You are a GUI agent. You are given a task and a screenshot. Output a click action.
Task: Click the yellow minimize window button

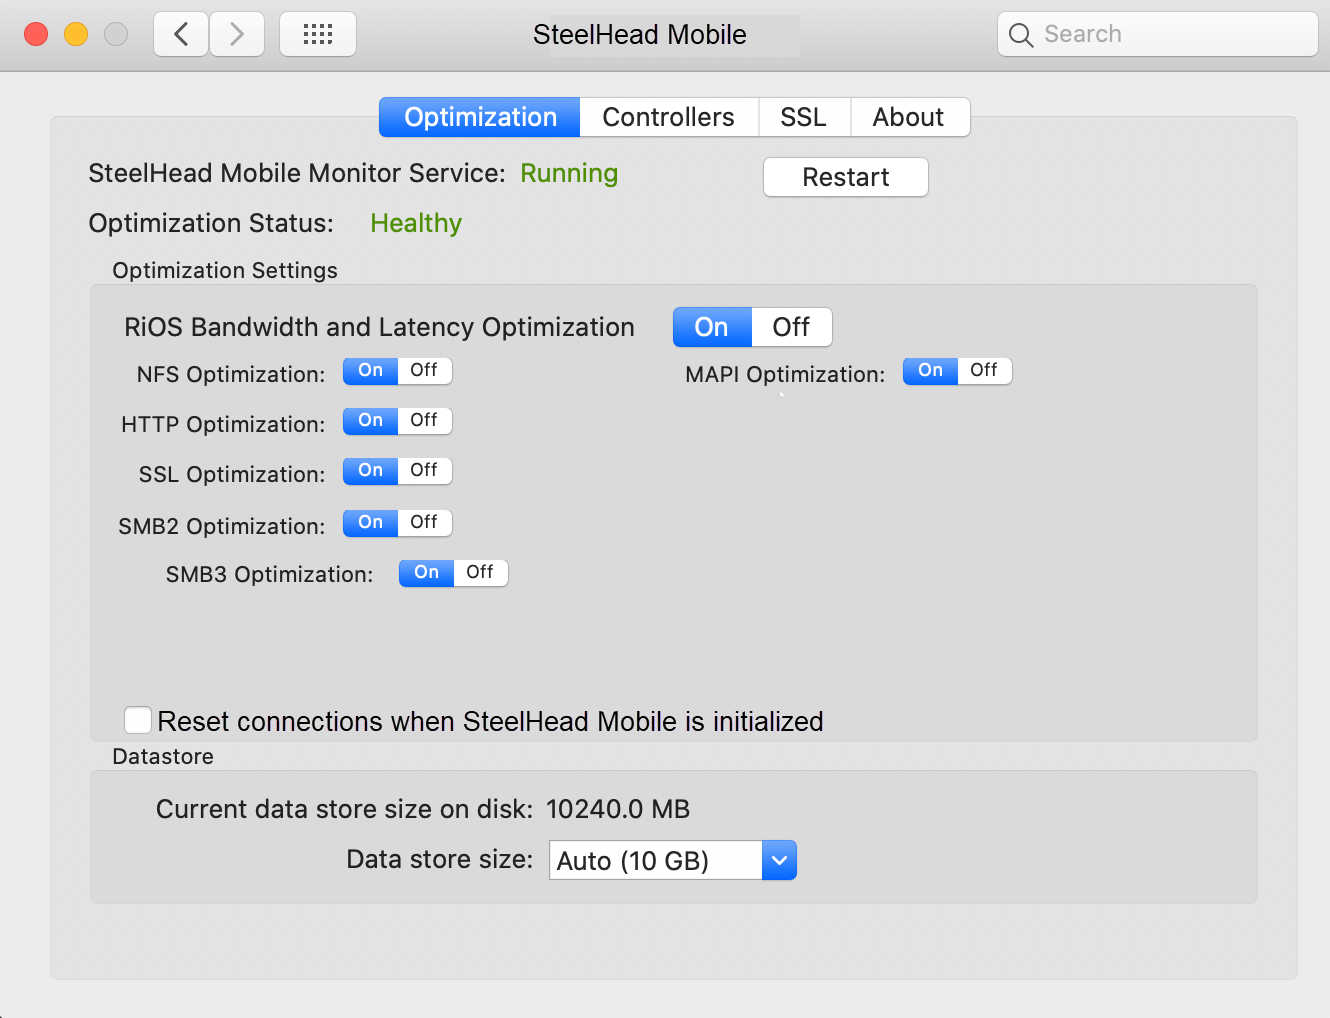76,35
